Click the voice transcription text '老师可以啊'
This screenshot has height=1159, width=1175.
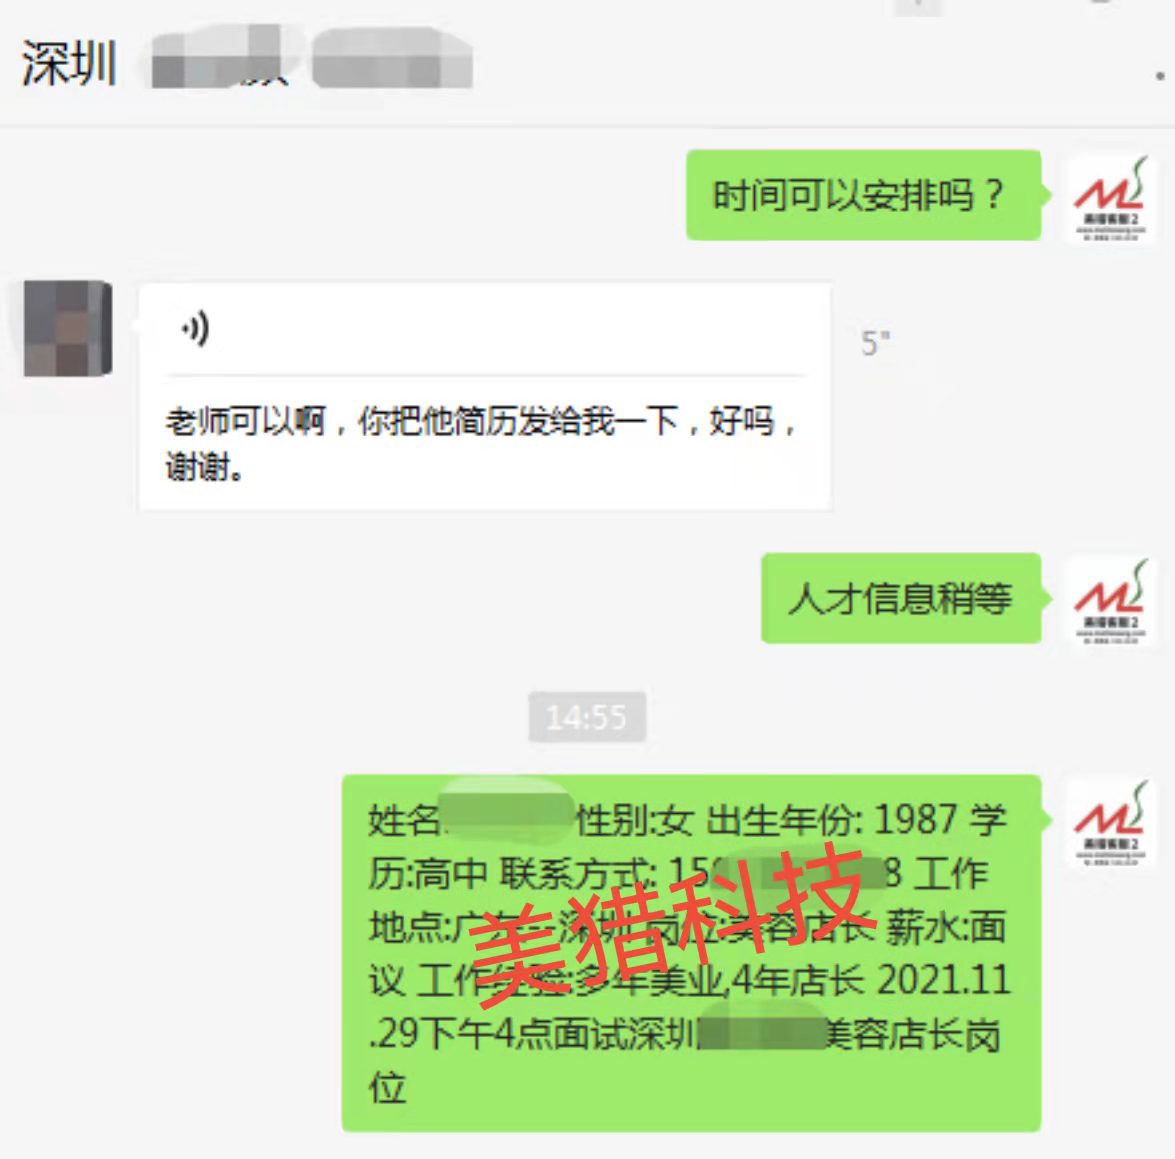(x=246, y=421)
